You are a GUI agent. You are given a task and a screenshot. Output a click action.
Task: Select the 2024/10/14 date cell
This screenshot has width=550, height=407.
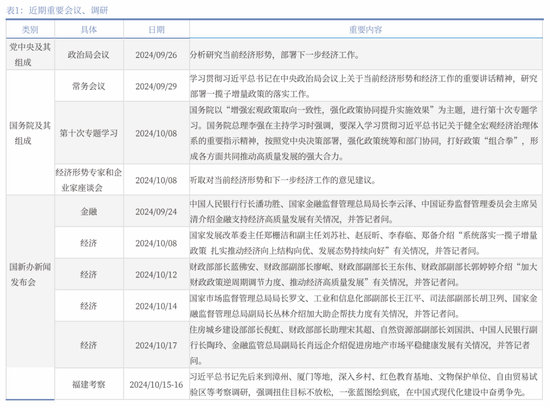tap(156, 306)
